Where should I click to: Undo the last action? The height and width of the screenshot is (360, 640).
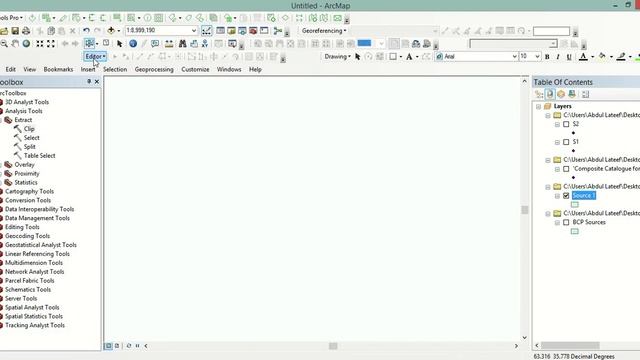[x=86, y=31]
